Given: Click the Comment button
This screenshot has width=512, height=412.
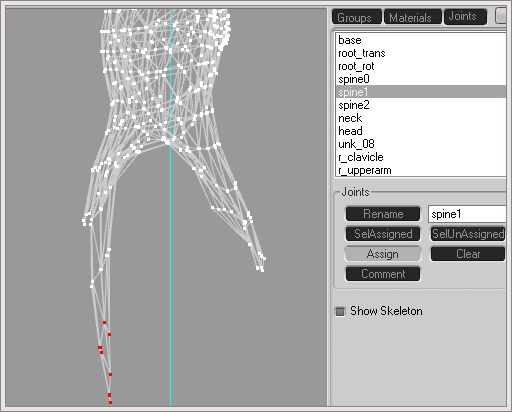Looking at the screenshot, I should click(383, 274).
